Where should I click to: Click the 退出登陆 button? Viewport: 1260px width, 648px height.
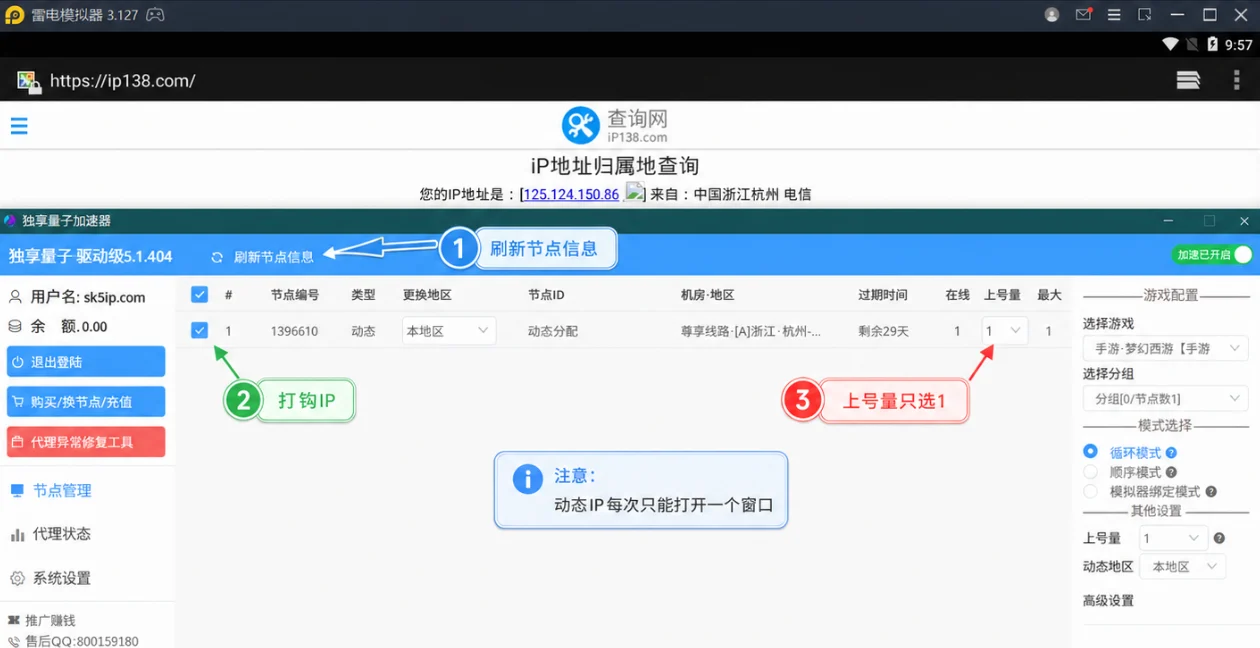(x=86, y=362)
